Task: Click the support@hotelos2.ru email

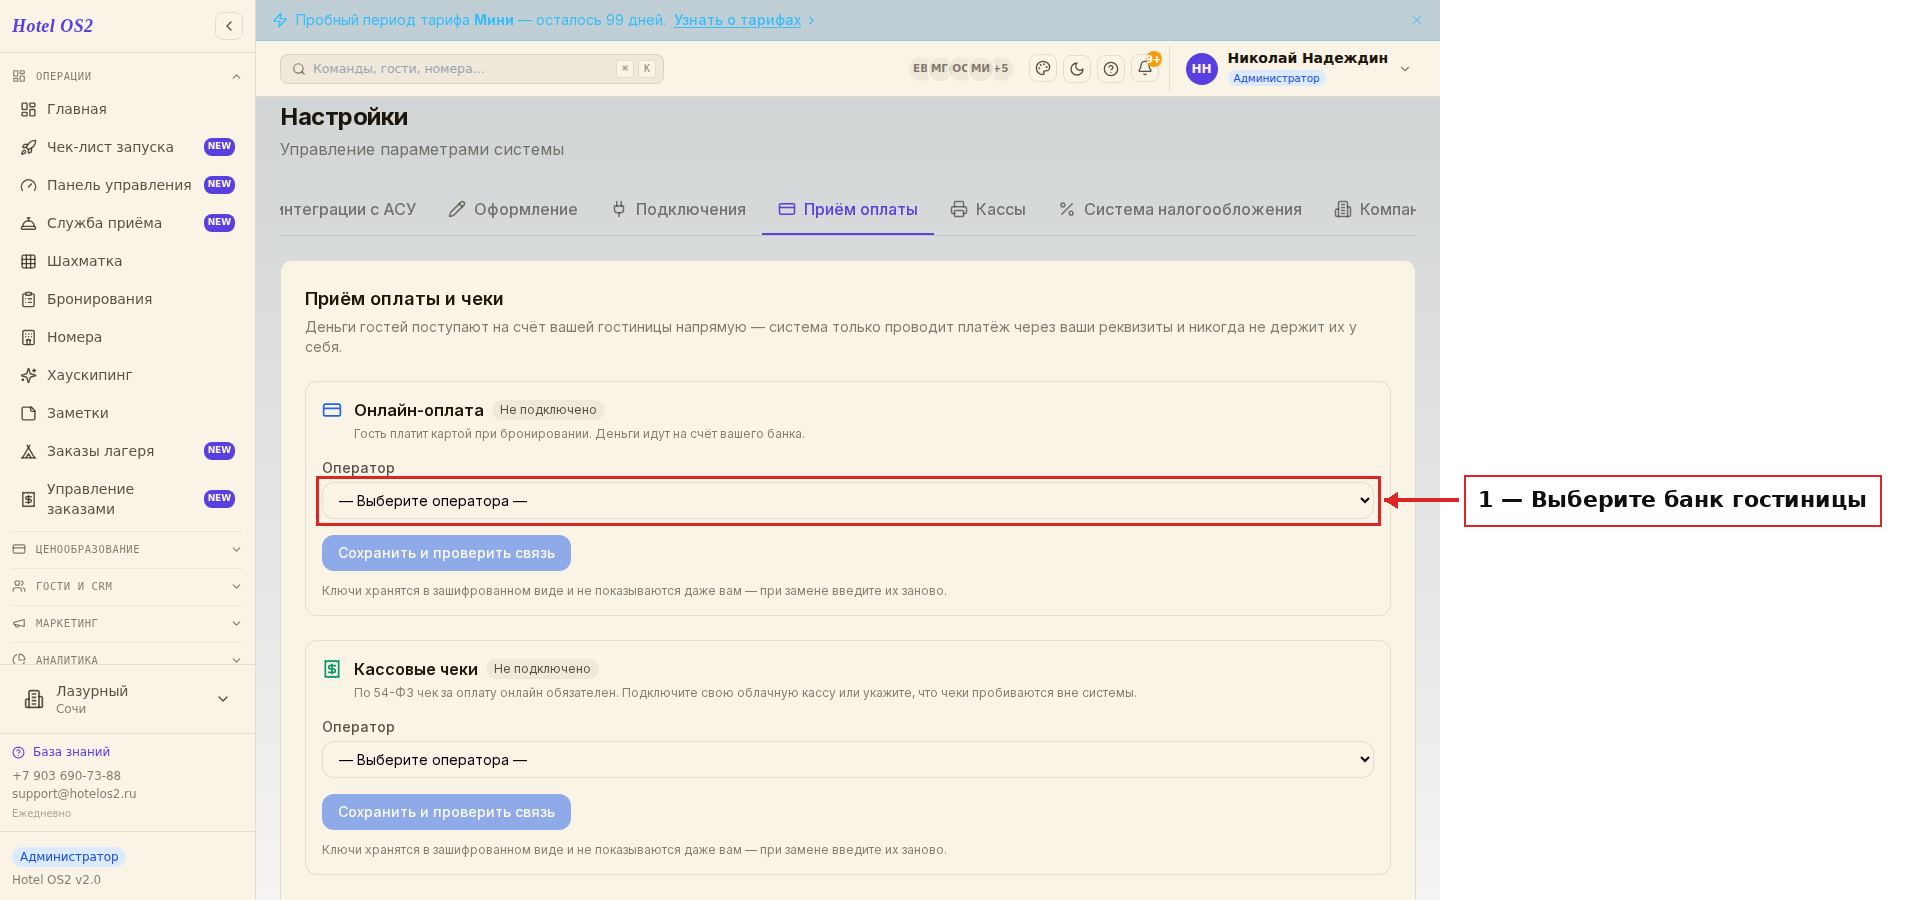Action: [x=74, y=794]
